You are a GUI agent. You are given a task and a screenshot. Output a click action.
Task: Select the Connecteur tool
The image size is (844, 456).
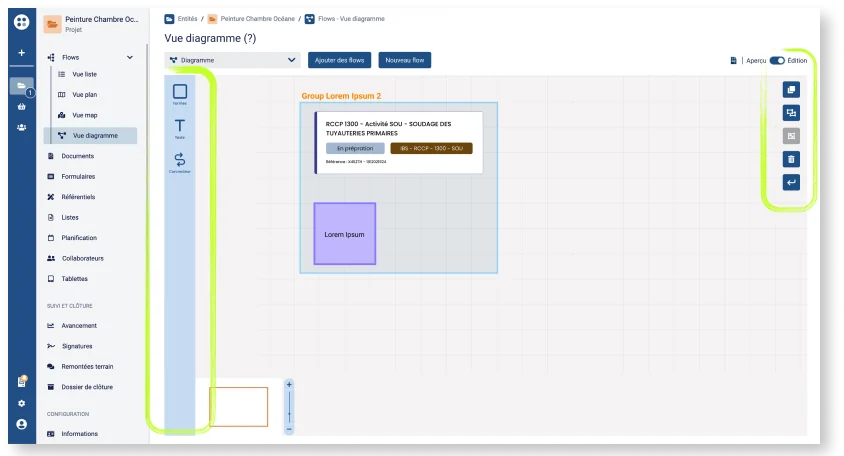(180, 162)
